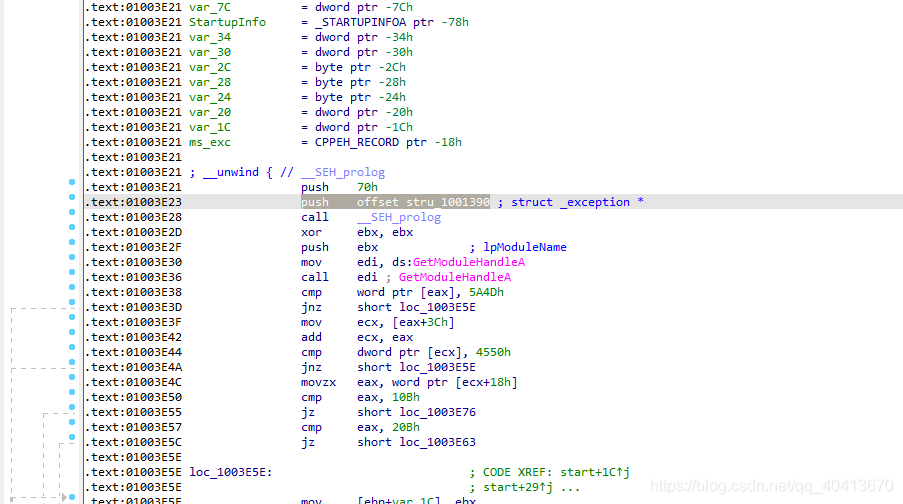Toggle breakpoint dot at address 01003E36
Image resolution: width=903 pixels, height=504 pixels.
pos(72,272)
